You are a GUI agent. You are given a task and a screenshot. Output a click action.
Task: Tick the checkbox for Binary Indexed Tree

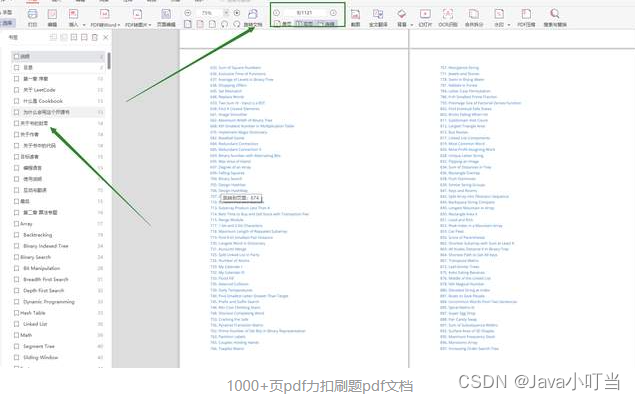(x=17, y=246)
